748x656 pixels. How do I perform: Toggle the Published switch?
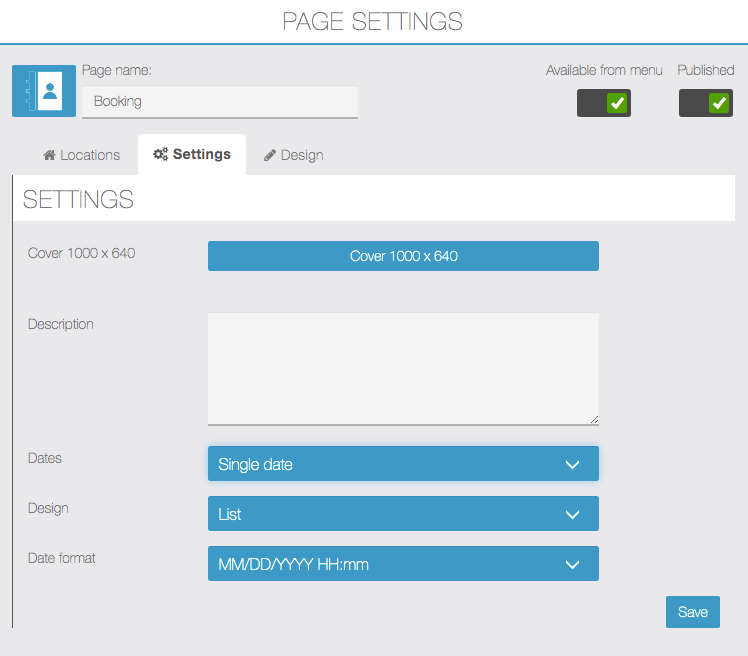click(x=706, y=103)
